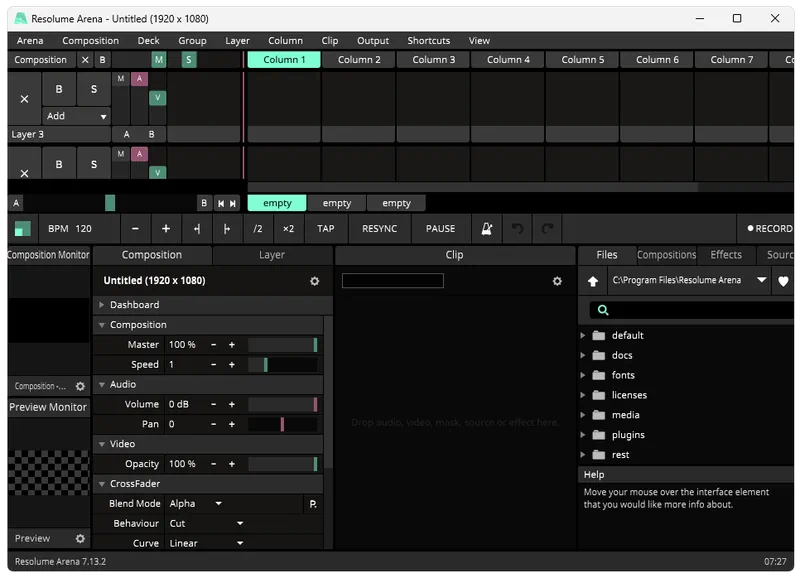800x578 pixels.
Task: Collapse the Audio section
Action: (102, 385)
